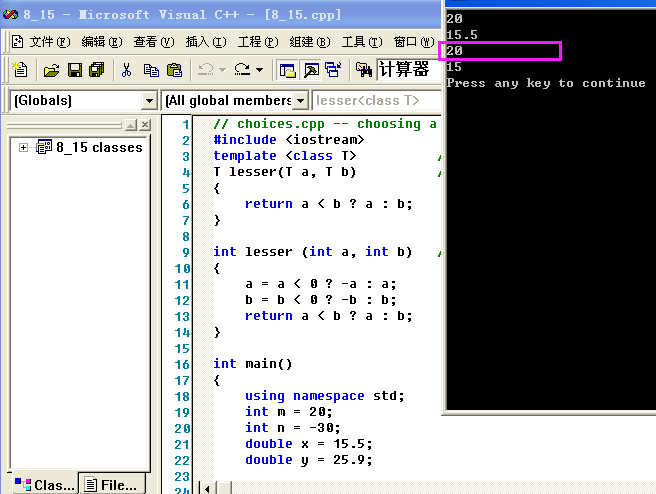Click the document icon left of 文件 menu
Viewport: 656px width, 494px height.
click(x=18, y=41)
